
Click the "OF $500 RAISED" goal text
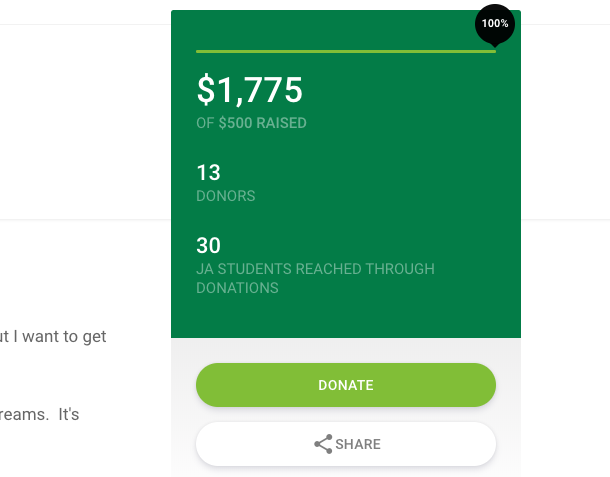(x=251, y=123)
